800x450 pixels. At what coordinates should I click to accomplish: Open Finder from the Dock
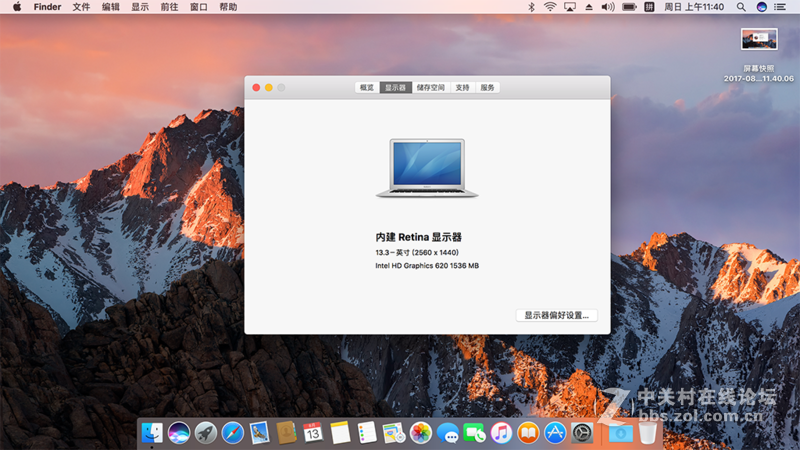pos(152,433)
